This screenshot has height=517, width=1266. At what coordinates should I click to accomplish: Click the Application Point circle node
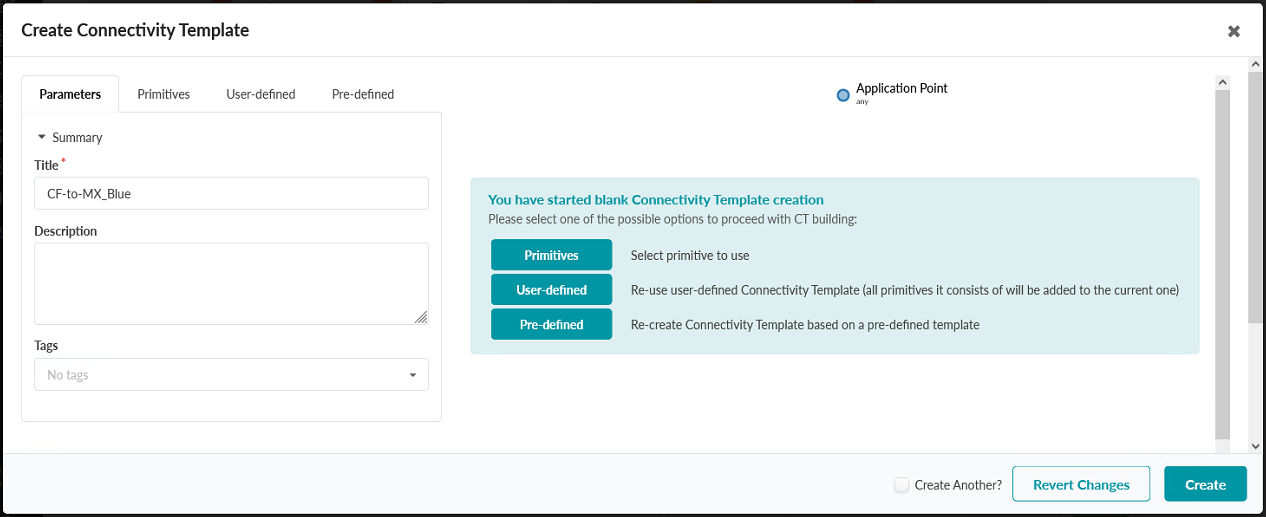coord(843,95)
